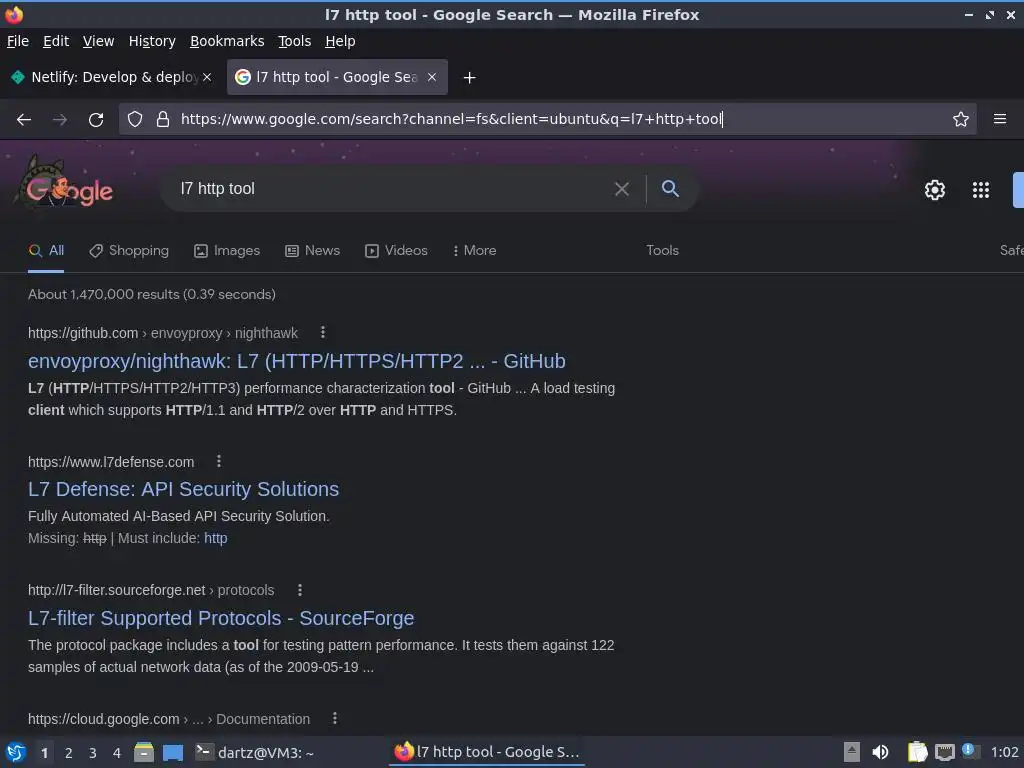
Task: Click the show desktop taskbar icon
Action: [x=173, y=752]
